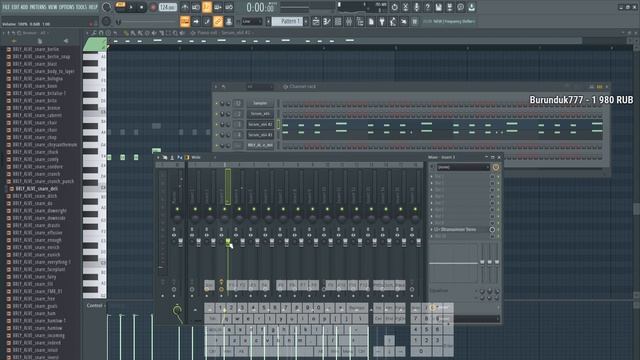Open the Playlist view icon
Screen dimensions: 640x360
click(316, 21)
